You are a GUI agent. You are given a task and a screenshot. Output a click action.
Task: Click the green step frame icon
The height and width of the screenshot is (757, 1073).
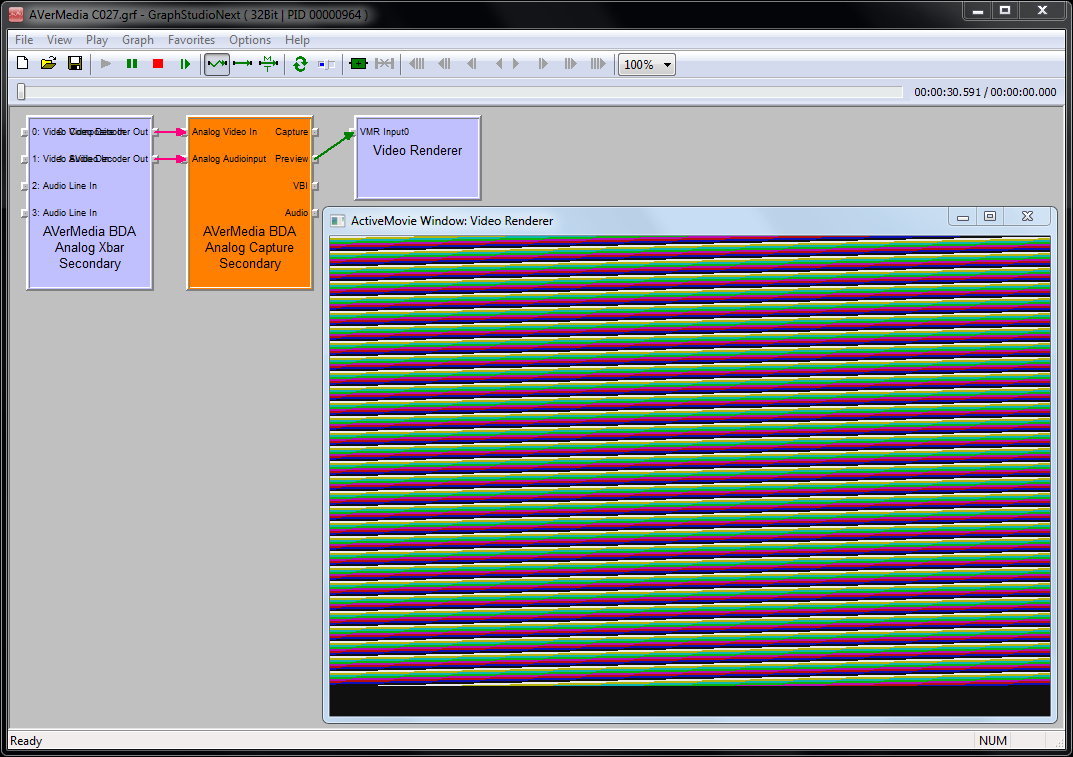tap(185, 64)
